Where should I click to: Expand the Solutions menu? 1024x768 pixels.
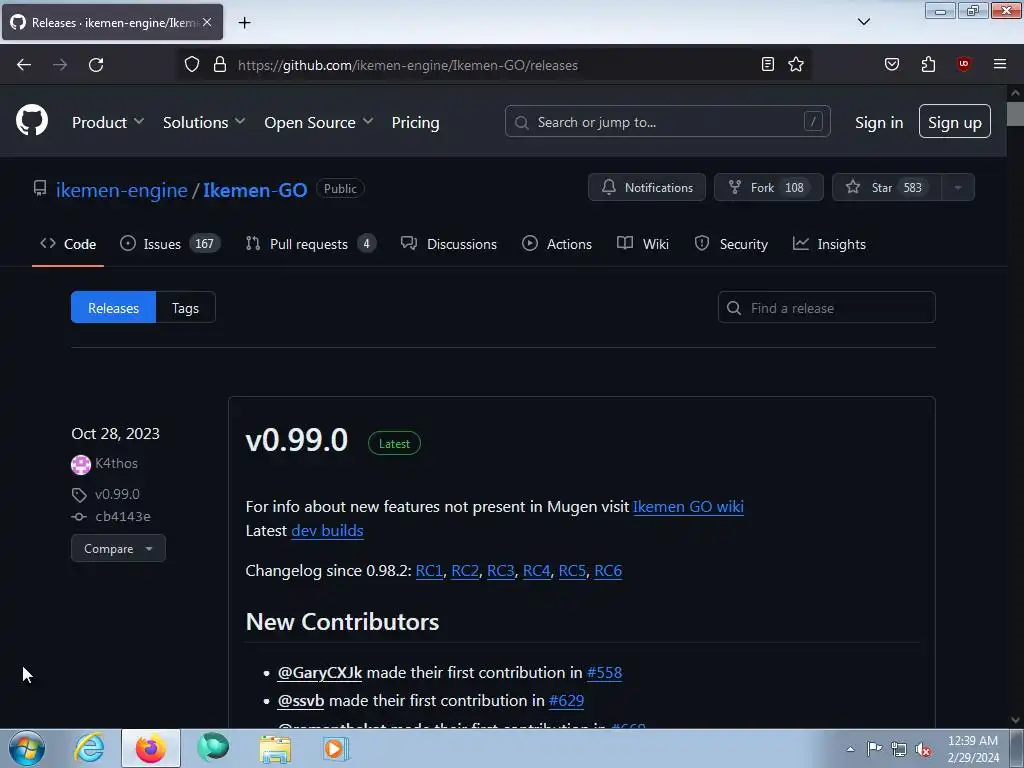(204, 122)
